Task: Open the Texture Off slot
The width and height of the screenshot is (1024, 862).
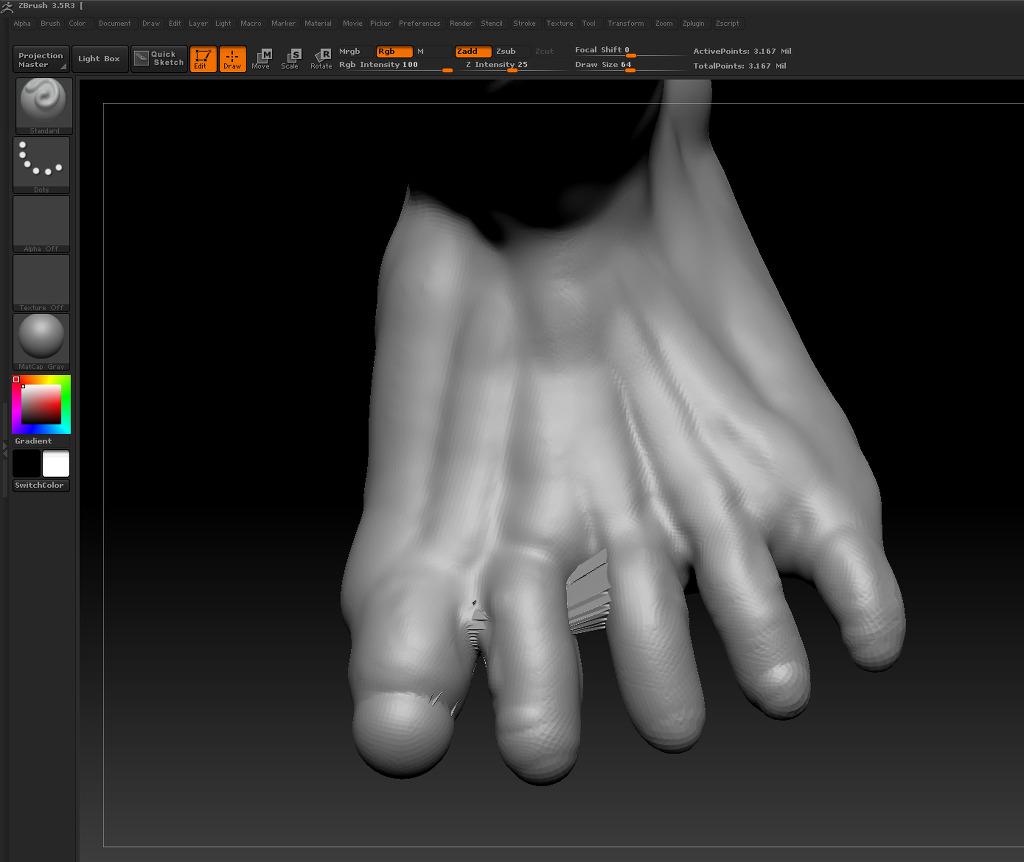Action: pyautogui.click(x=41, y=281)
